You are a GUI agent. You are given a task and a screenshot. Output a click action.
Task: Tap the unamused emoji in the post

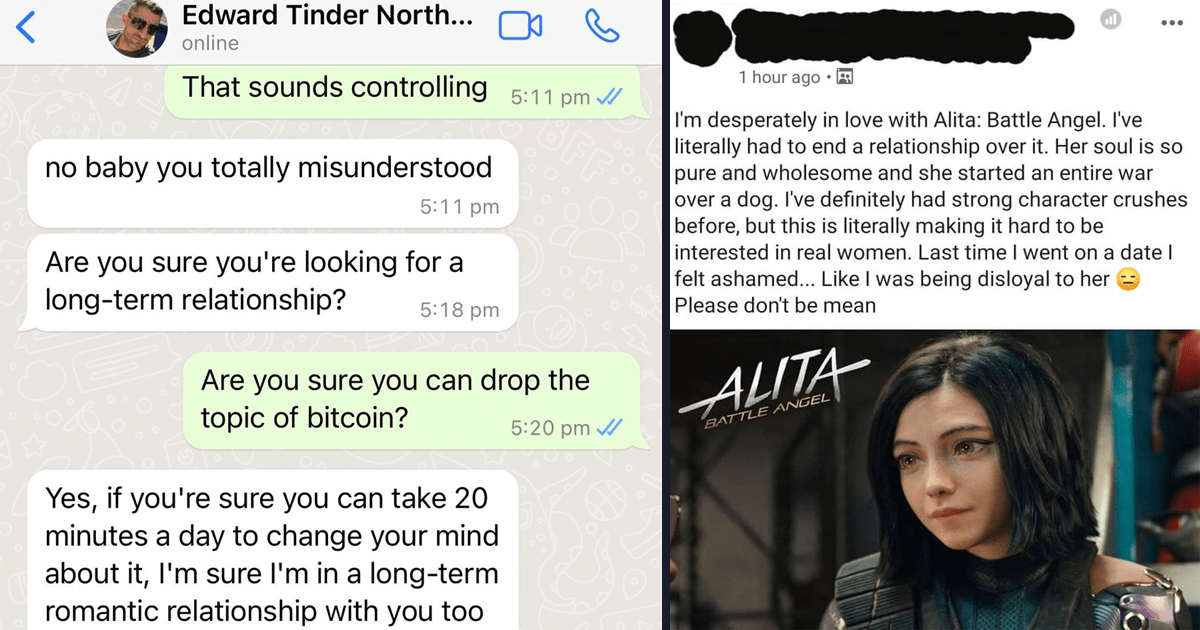(x=1129, y=281)
